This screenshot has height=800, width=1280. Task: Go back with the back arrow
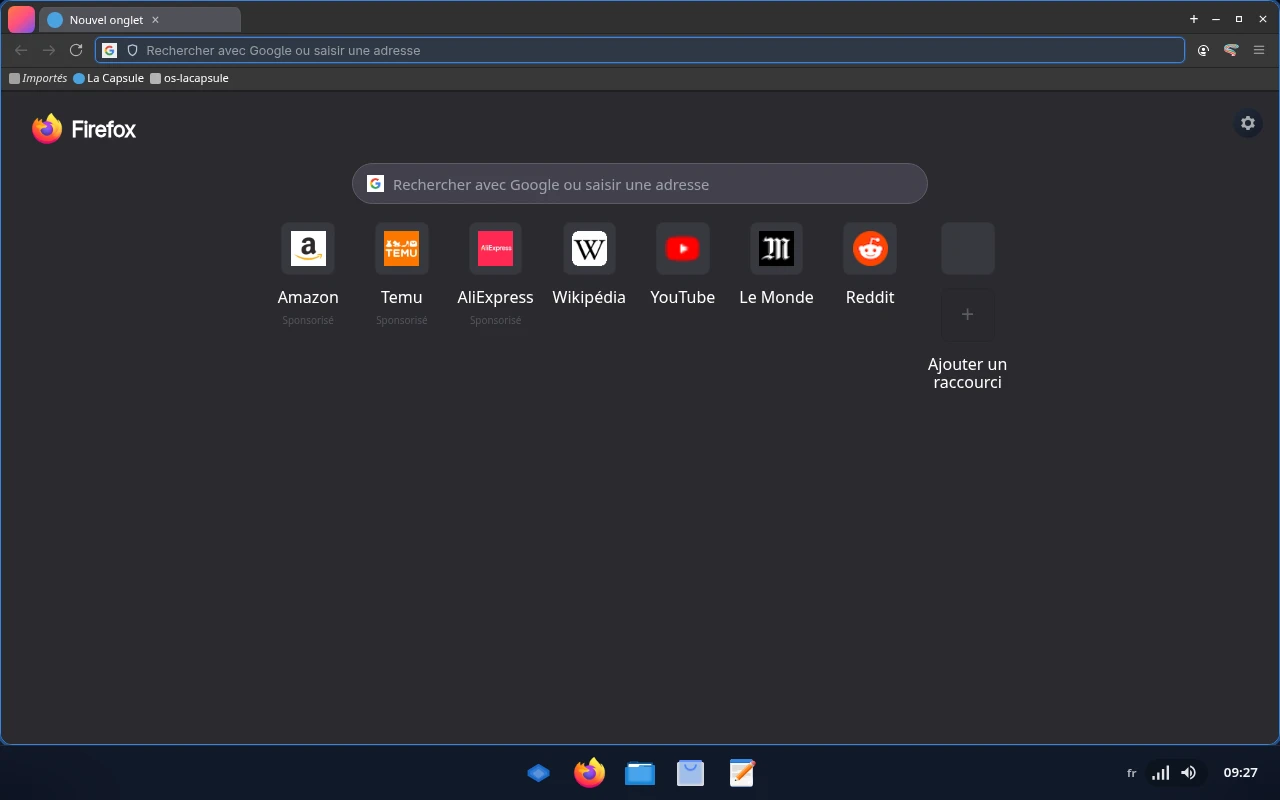point(21,50)
